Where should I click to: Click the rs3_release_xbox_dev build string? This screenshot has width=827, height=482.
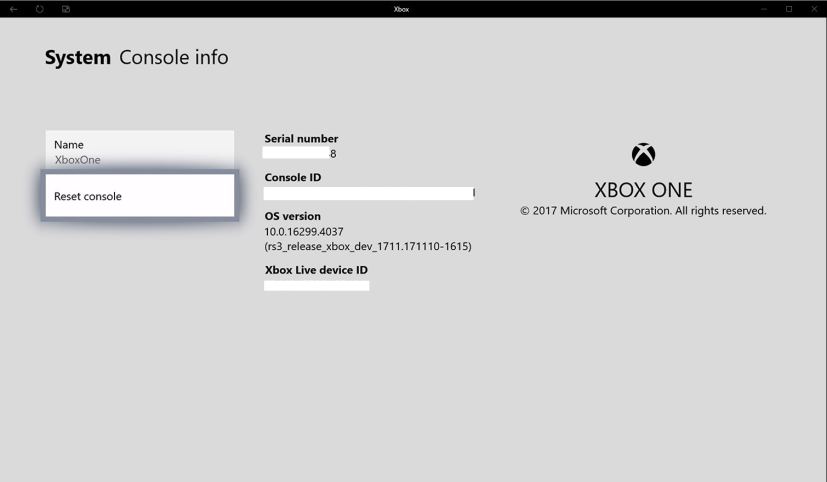368,246
